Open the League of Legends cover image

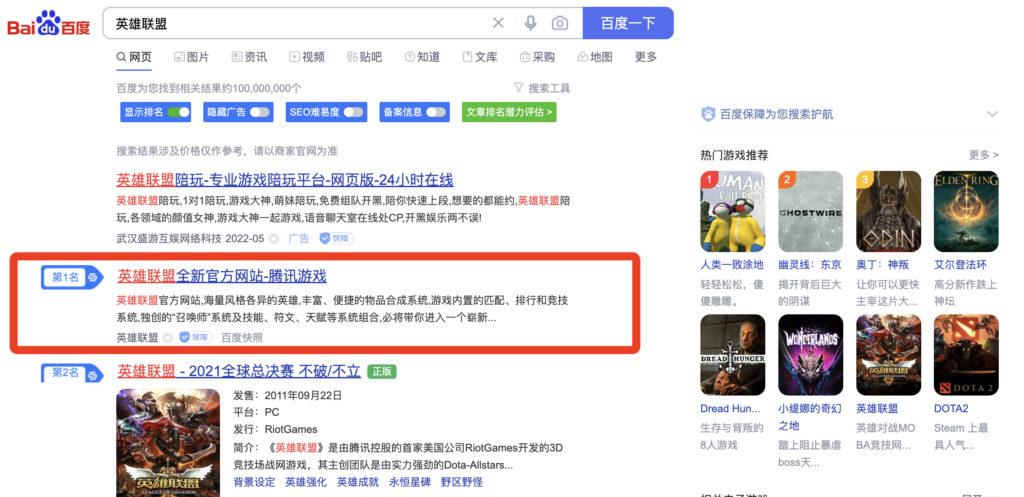click(168, 443)
